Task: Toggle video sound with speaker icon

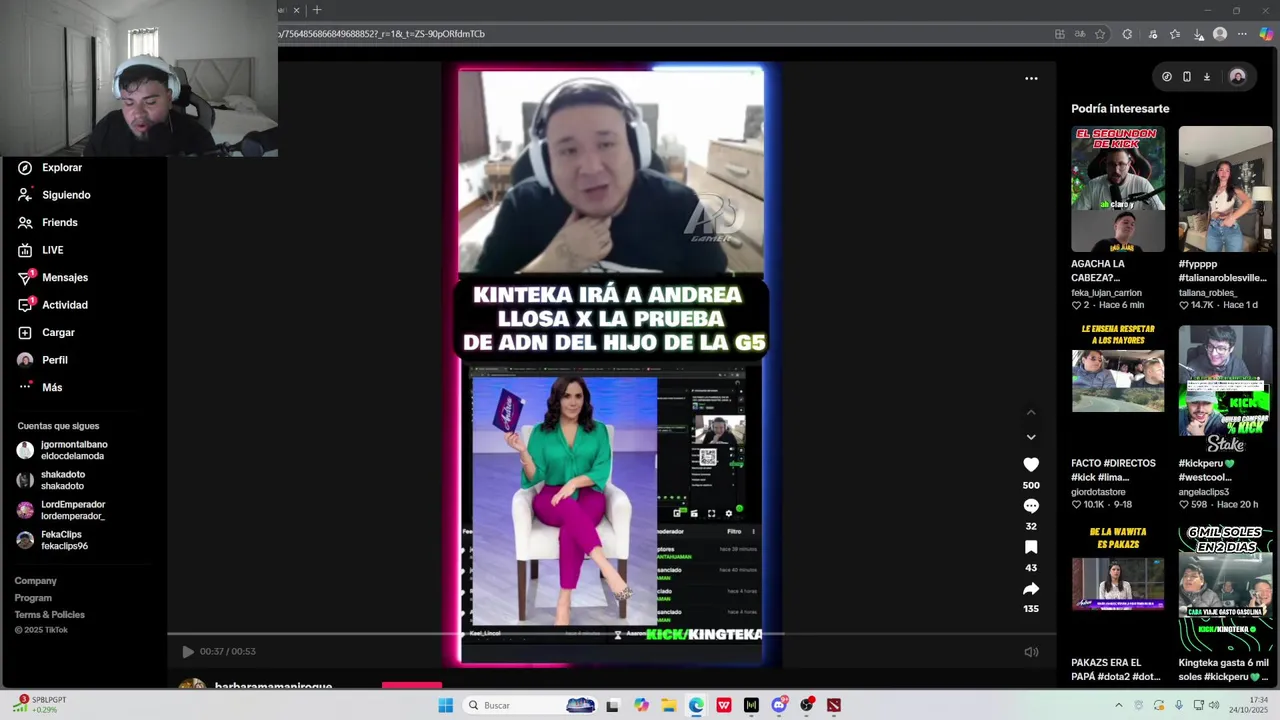Action: click(1031, 652)
